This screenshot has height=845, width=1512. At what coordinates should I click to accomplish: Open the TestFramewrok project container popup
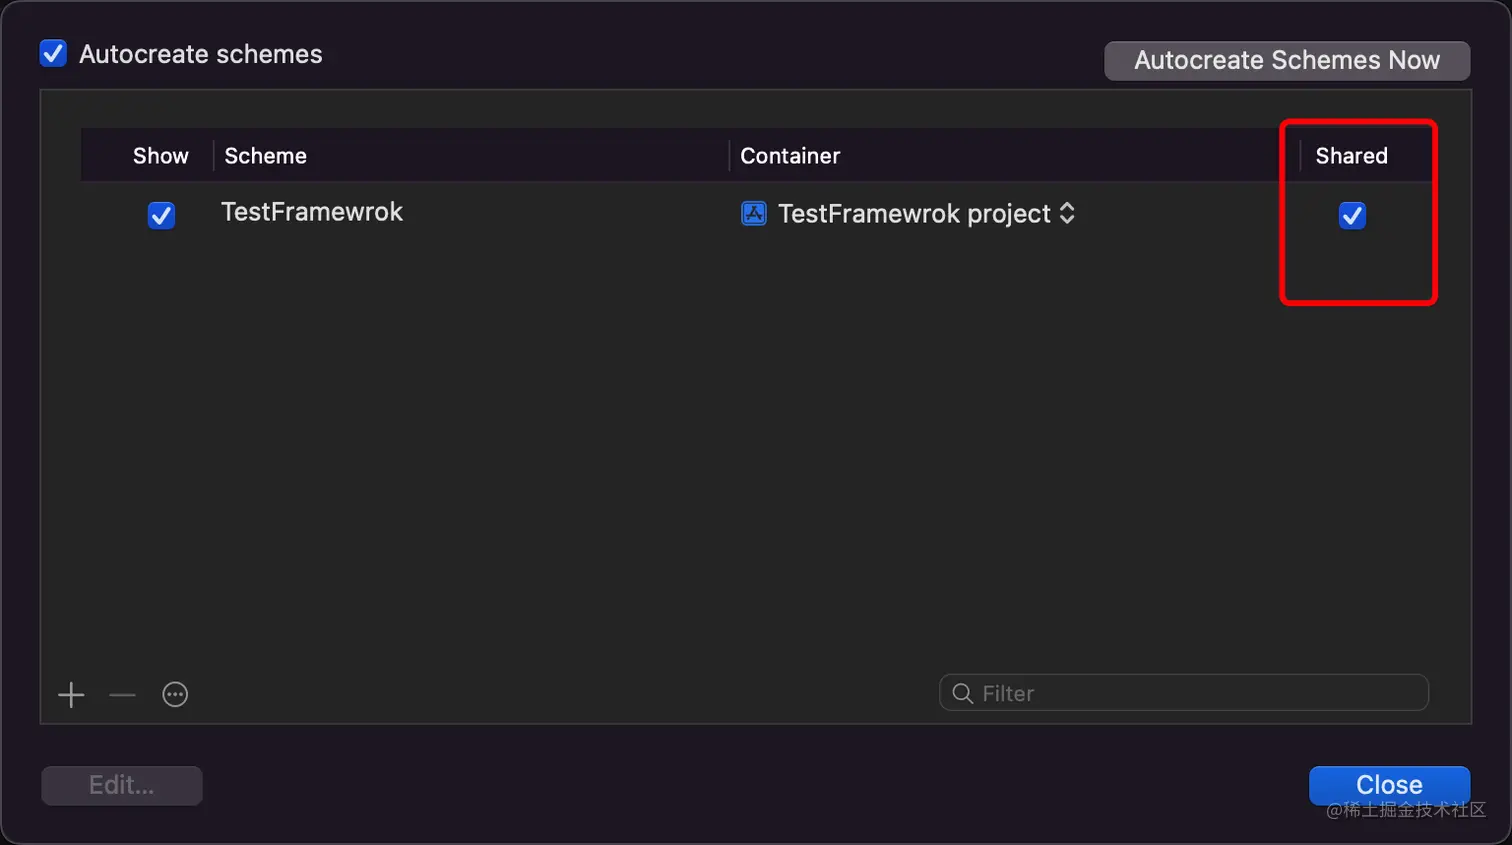coord(914,214)
